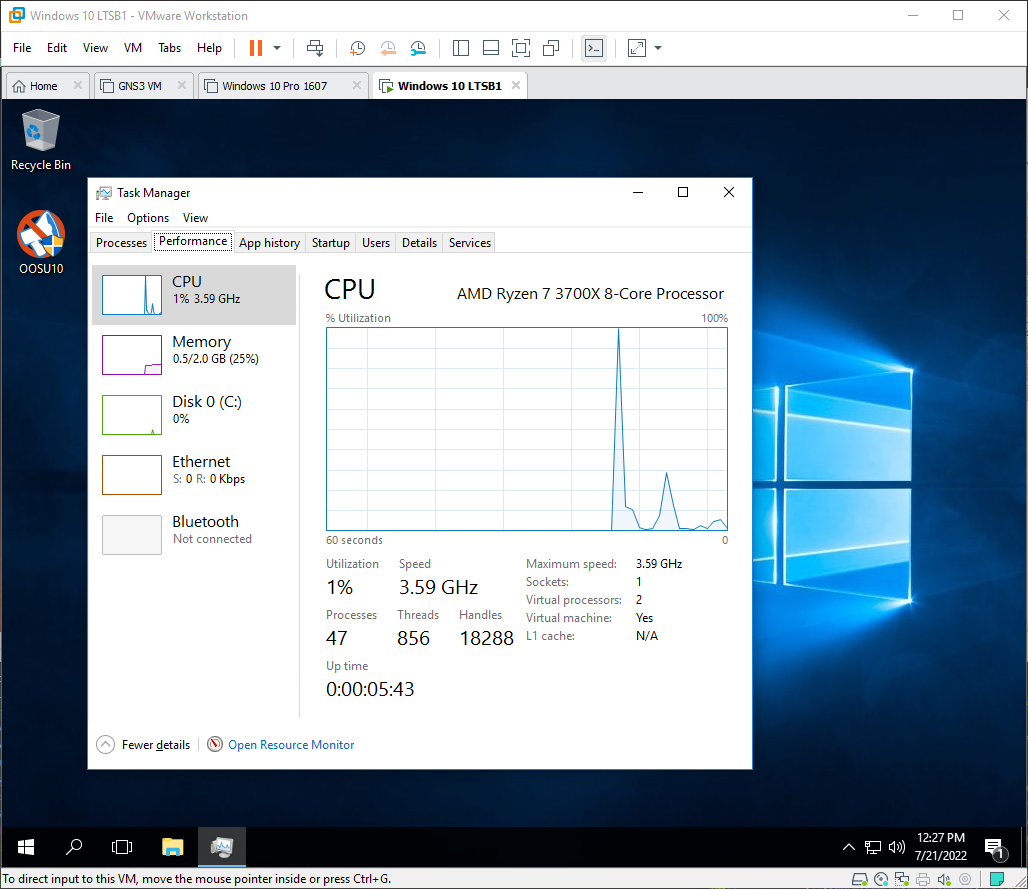Open the VMware snapshot manager
Image resolution: width=1028 pixels, height=889 pixels.
point(418,48)
